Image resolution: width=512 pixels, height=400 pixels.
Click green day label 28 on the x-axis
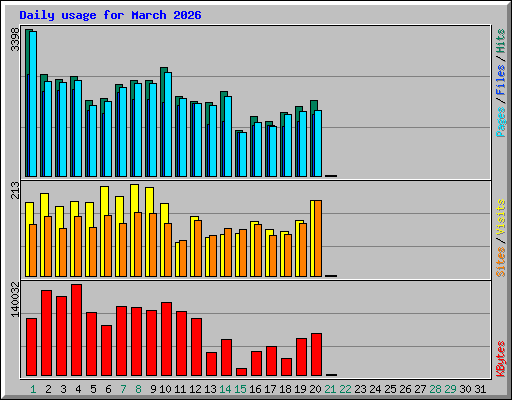[x=435, y=389]
